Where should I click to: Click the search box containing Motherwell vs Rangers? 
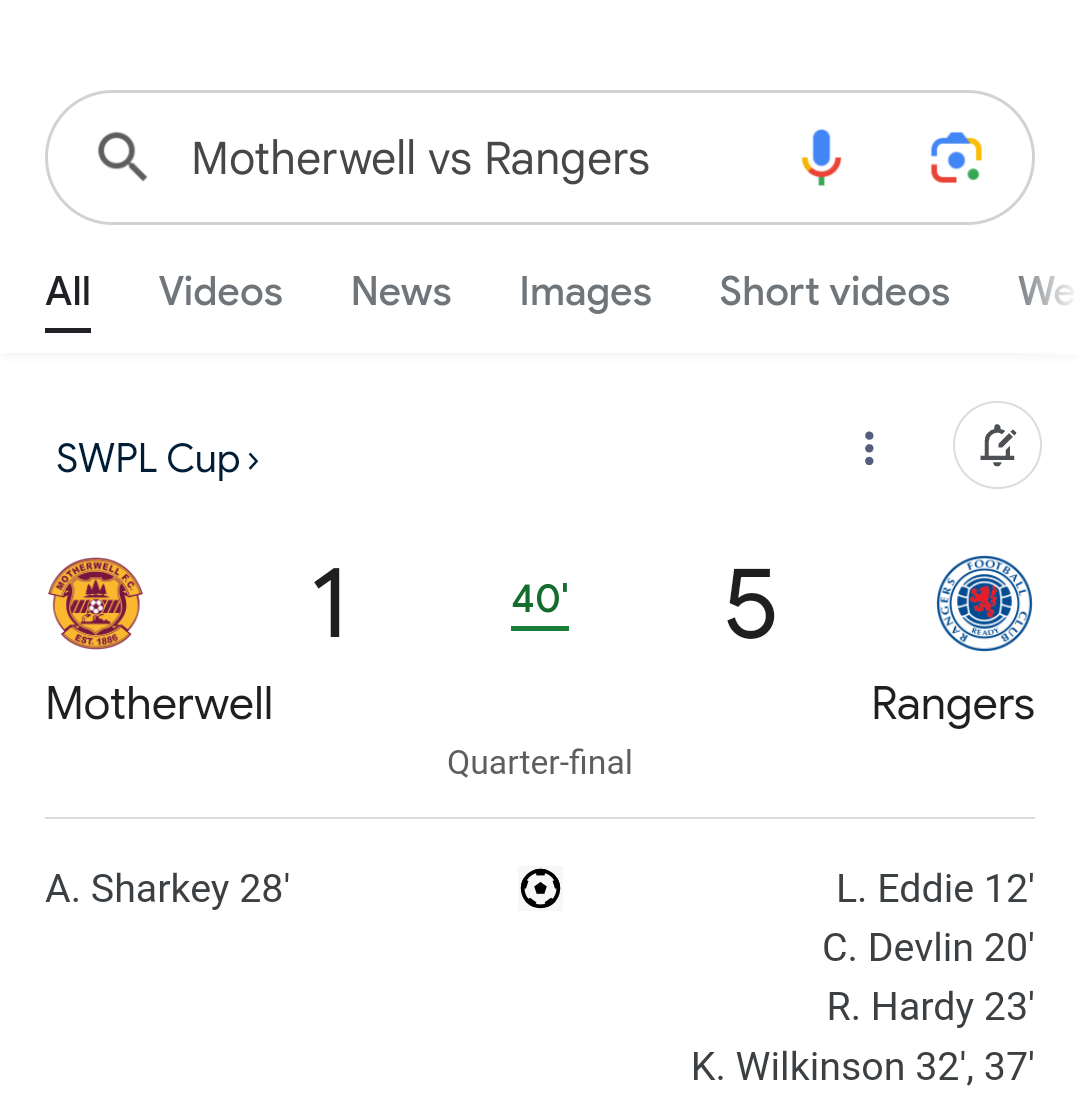click(540, 157)
